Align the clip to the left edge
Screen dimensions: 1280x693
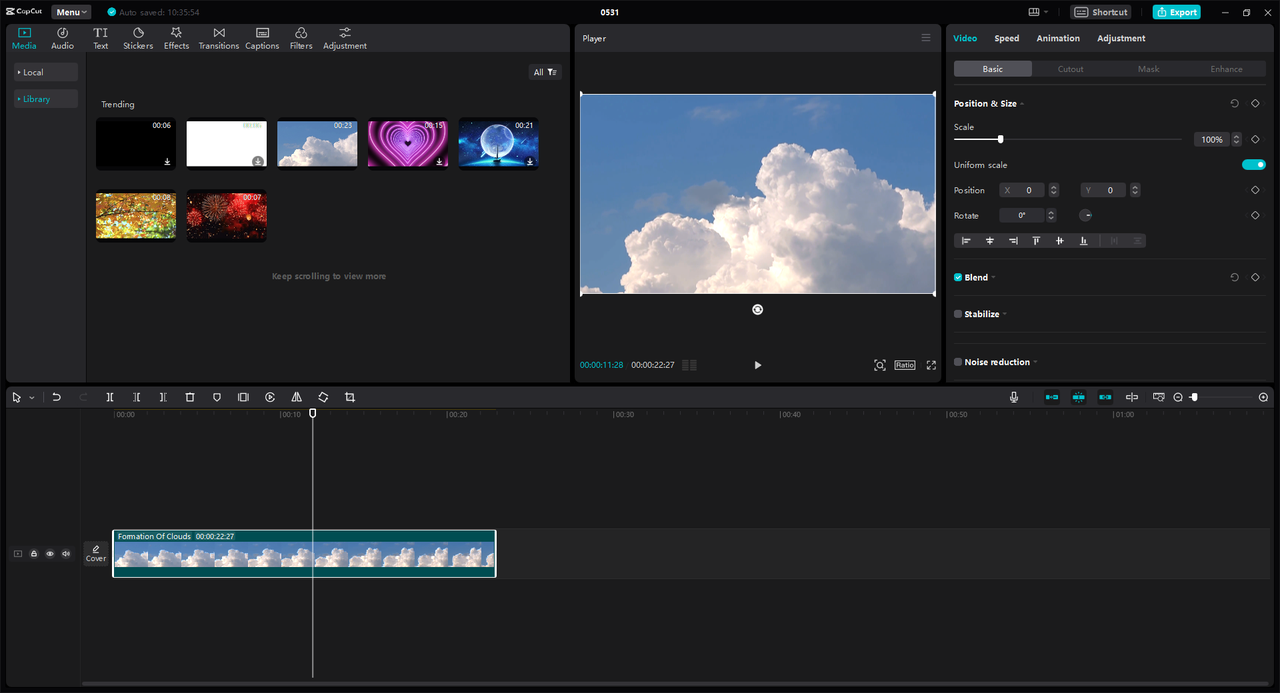tap(966, 241)
